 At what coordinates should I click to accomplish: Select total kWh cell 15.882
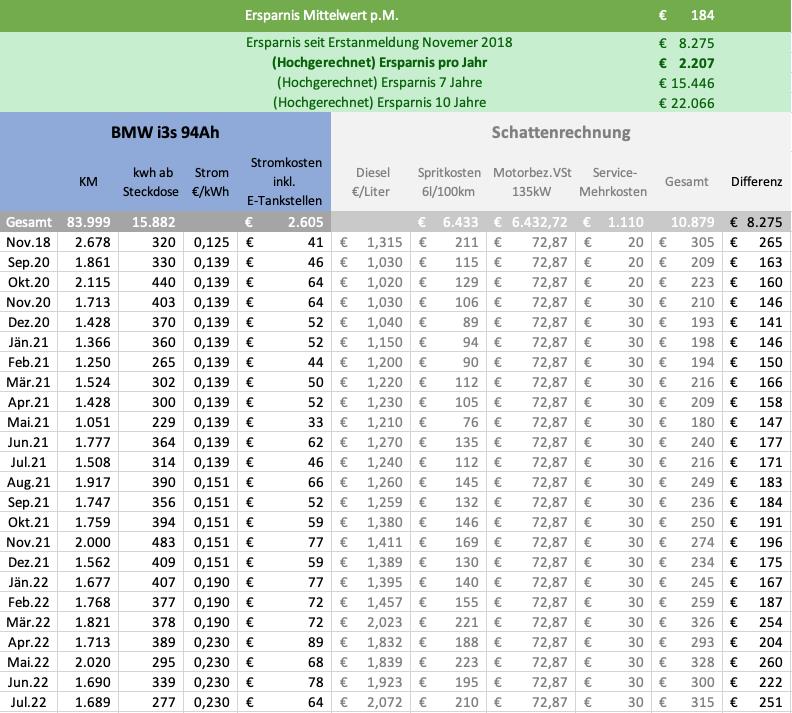pos(154,222)
